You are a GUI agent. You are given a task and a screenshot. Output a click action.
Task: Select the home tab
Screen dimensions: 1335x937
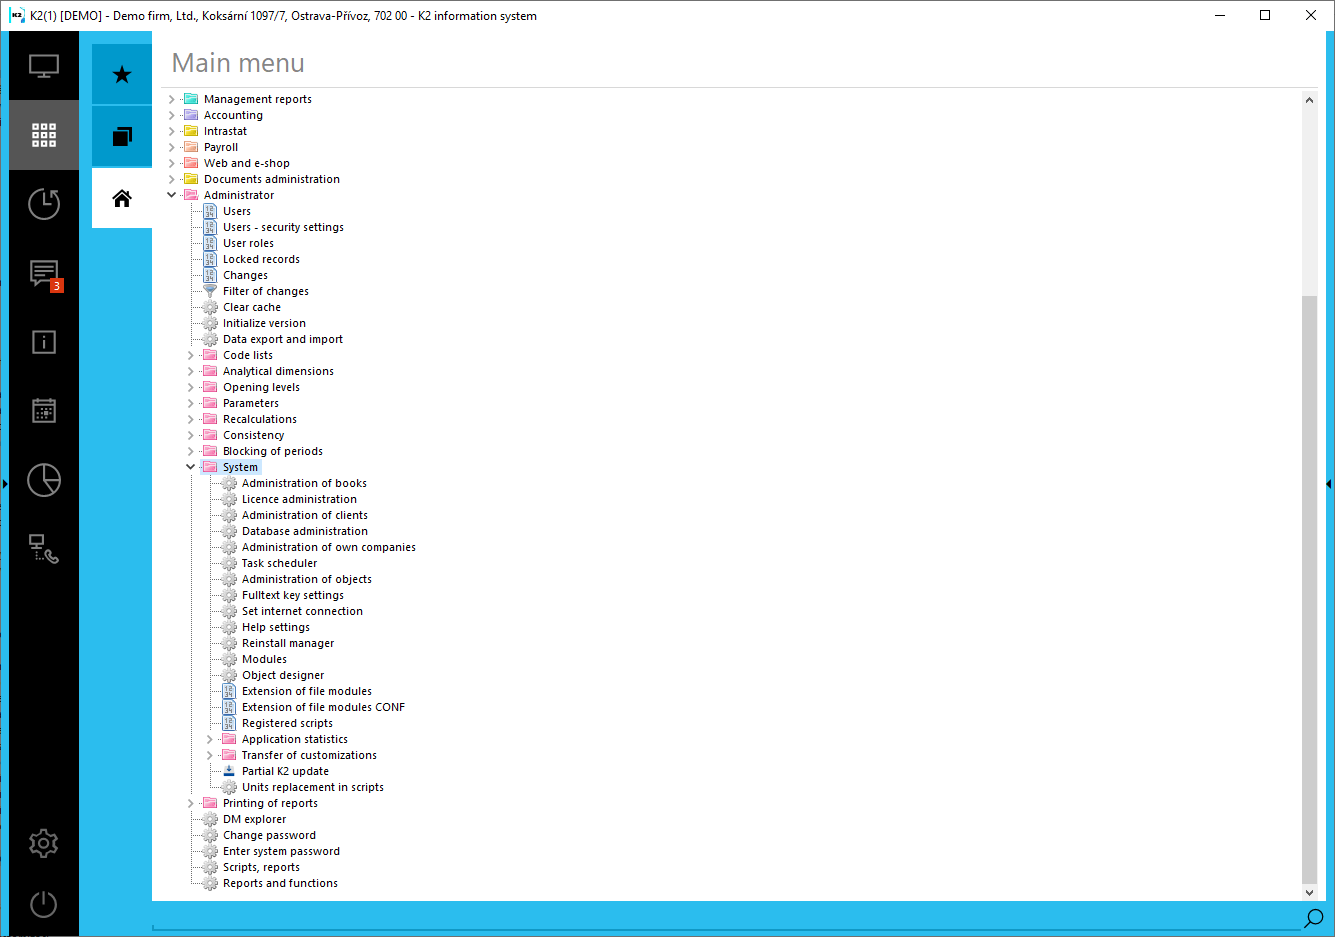click(x=121, y=197)
